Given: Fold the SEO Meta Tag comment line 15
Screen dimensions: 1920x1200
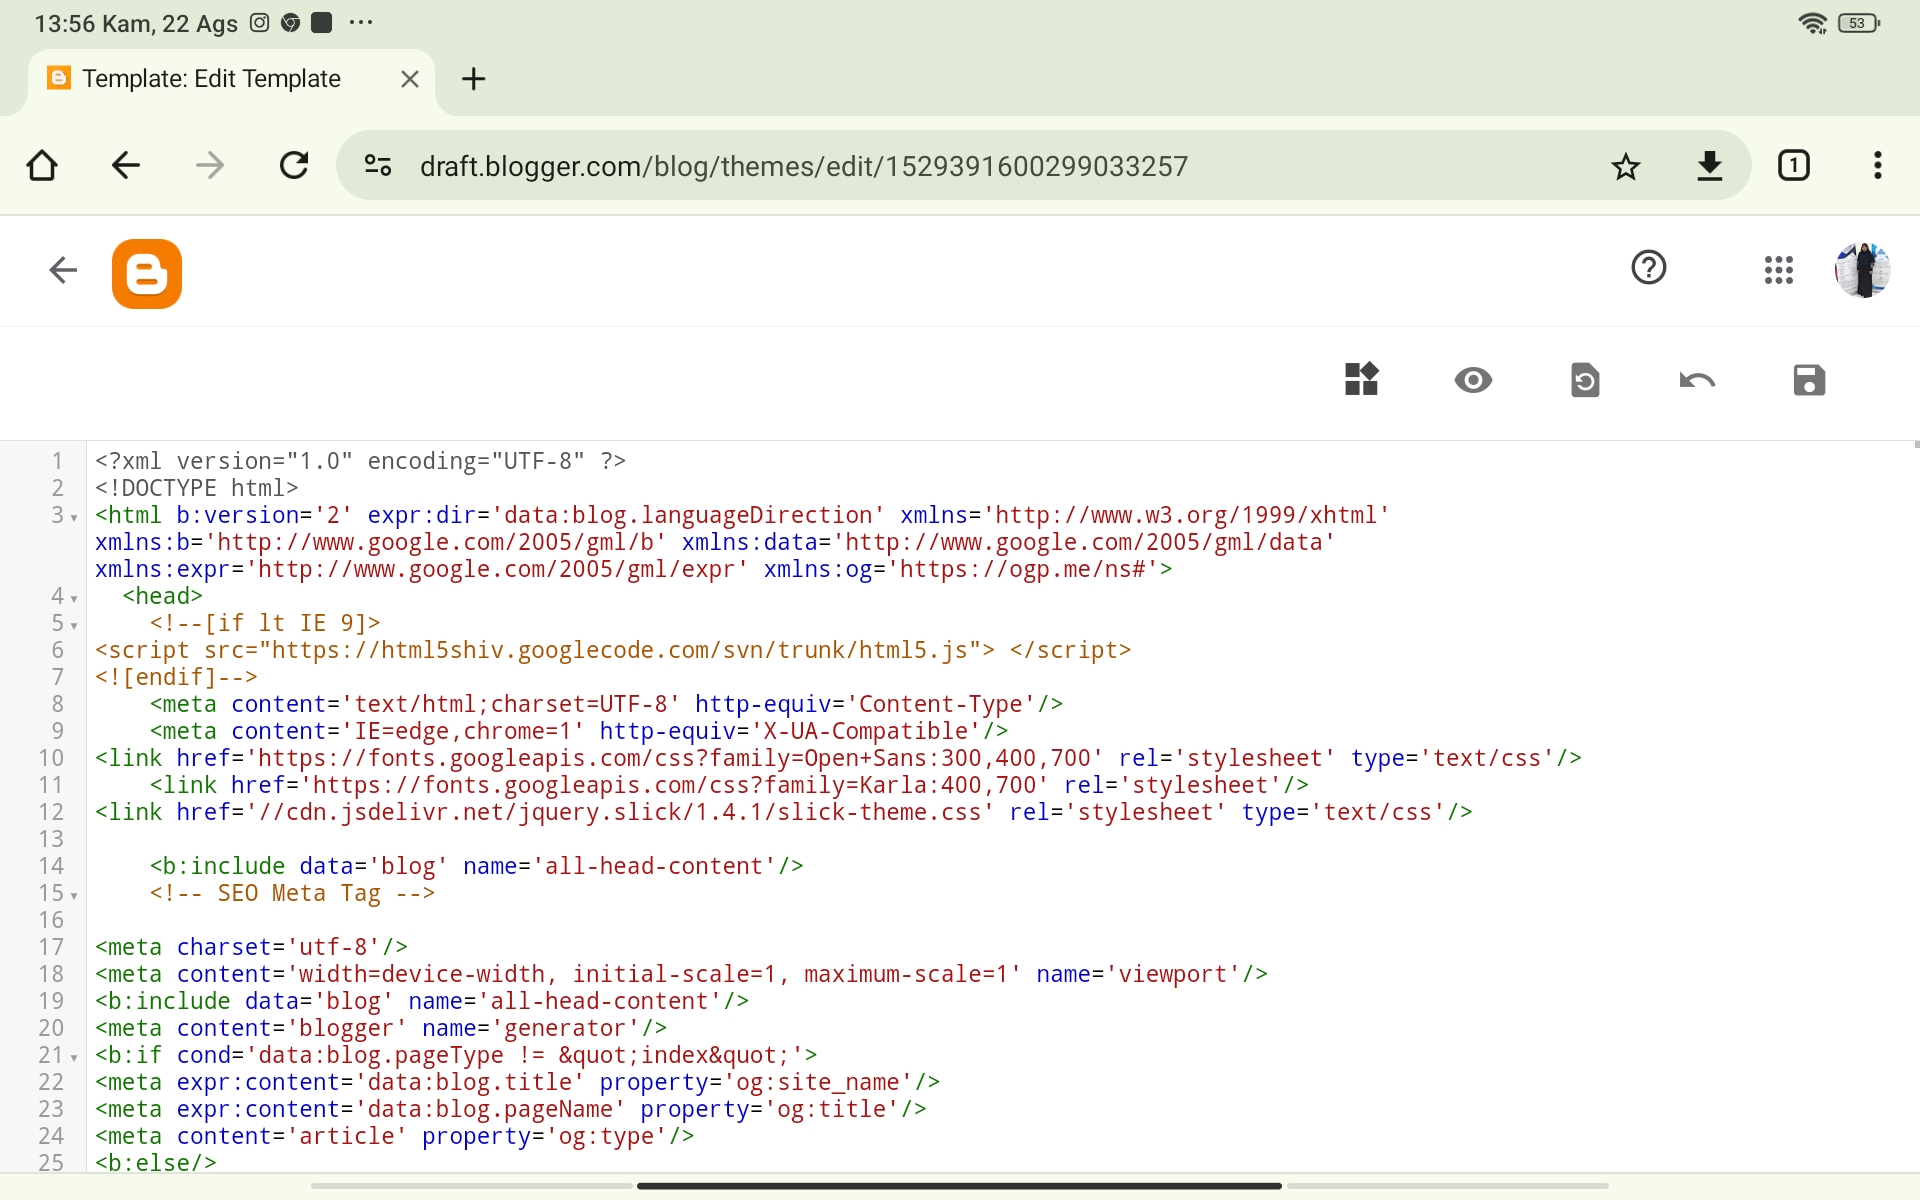Looking at the screenshot, I should 74,896.
